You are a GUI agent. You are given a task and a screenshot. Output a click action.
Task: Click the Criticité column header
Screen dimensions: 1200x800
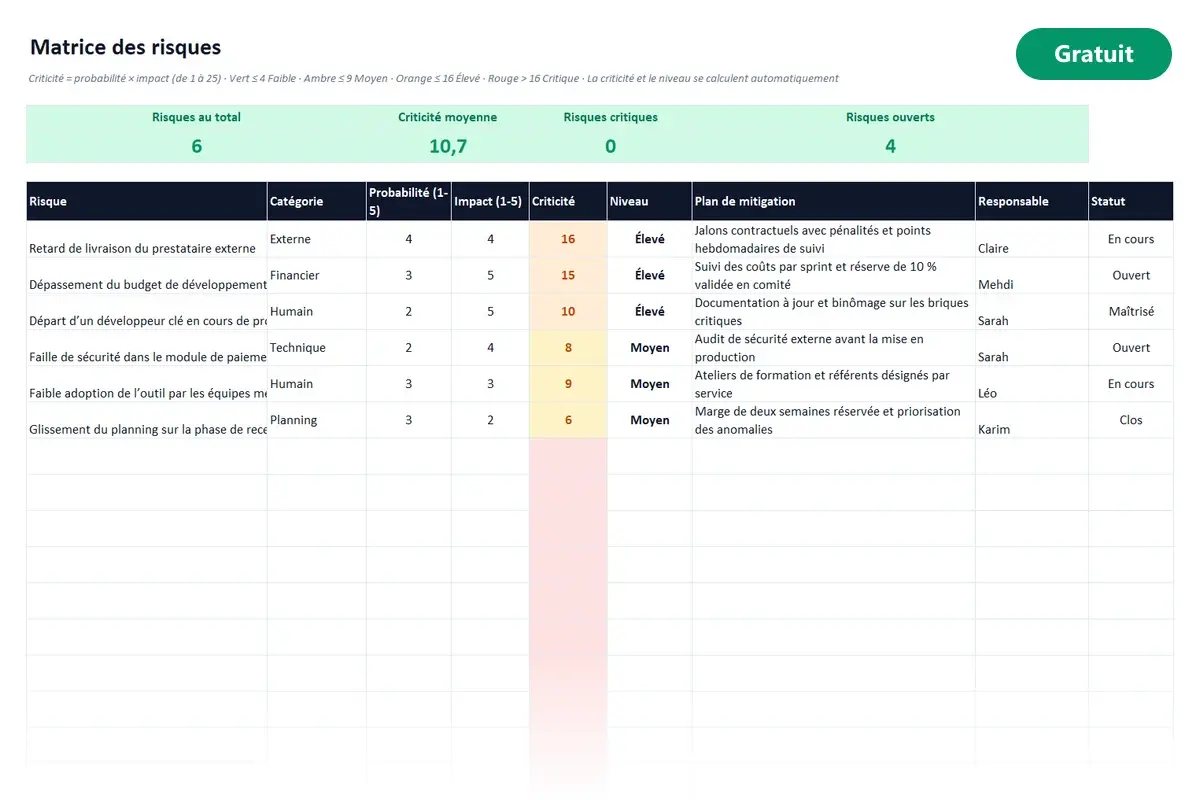tap(568, 201)
